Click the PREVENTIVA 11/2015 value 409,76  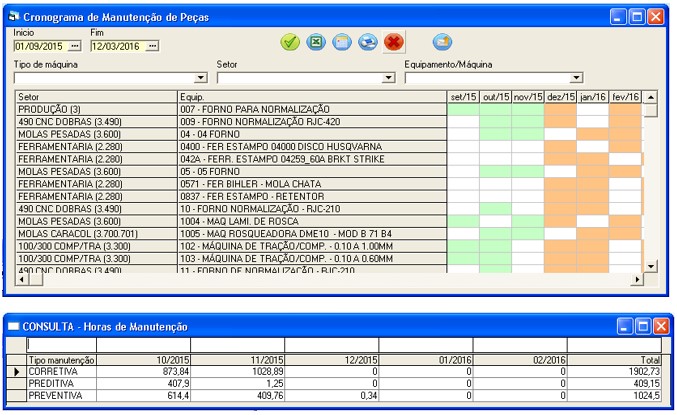click(237, 396)
